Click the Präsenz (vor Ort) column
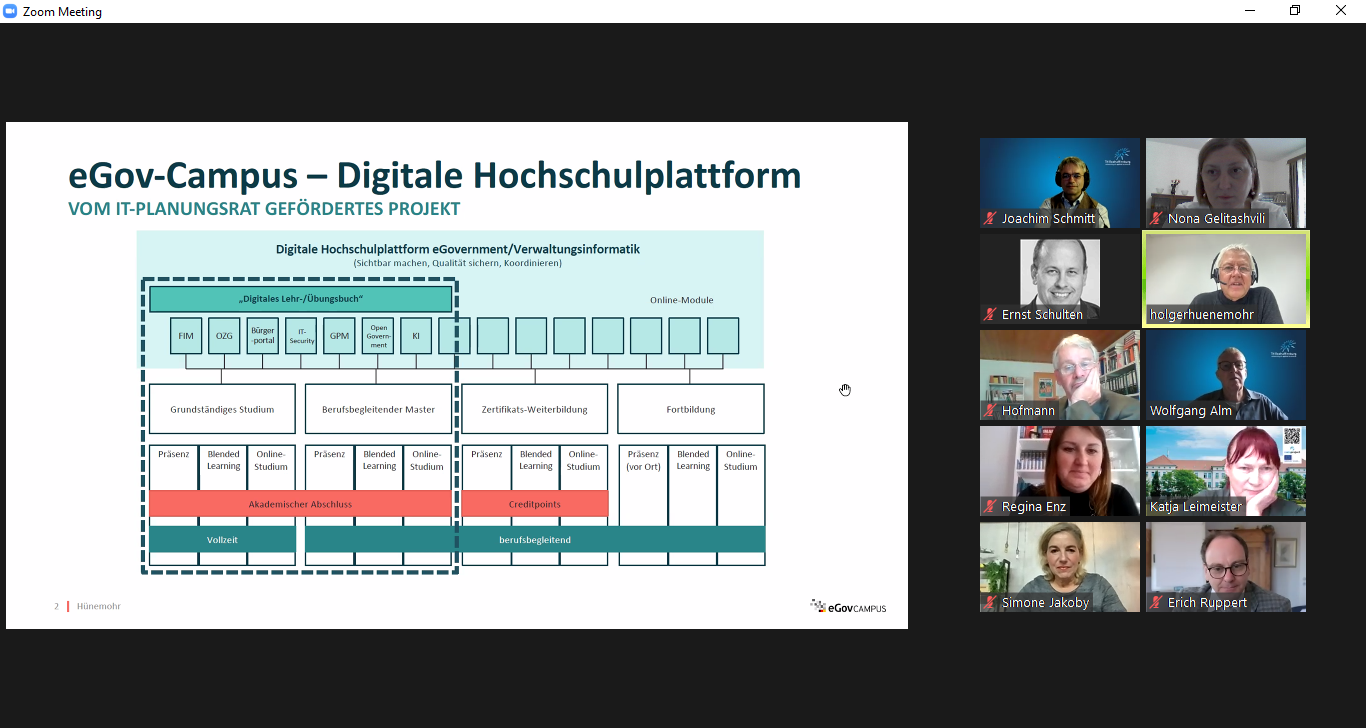Viewport: 1366px width, 728px height. tap(643, 505)
